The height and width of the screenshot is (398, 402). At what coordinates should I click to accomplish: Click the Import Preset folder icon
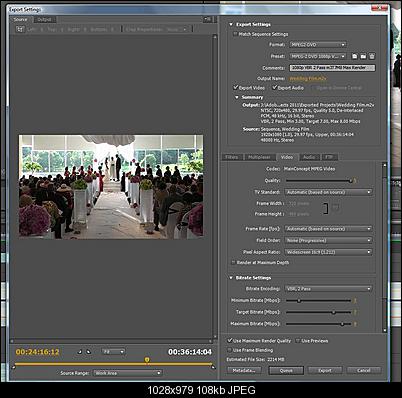point(363,56)
